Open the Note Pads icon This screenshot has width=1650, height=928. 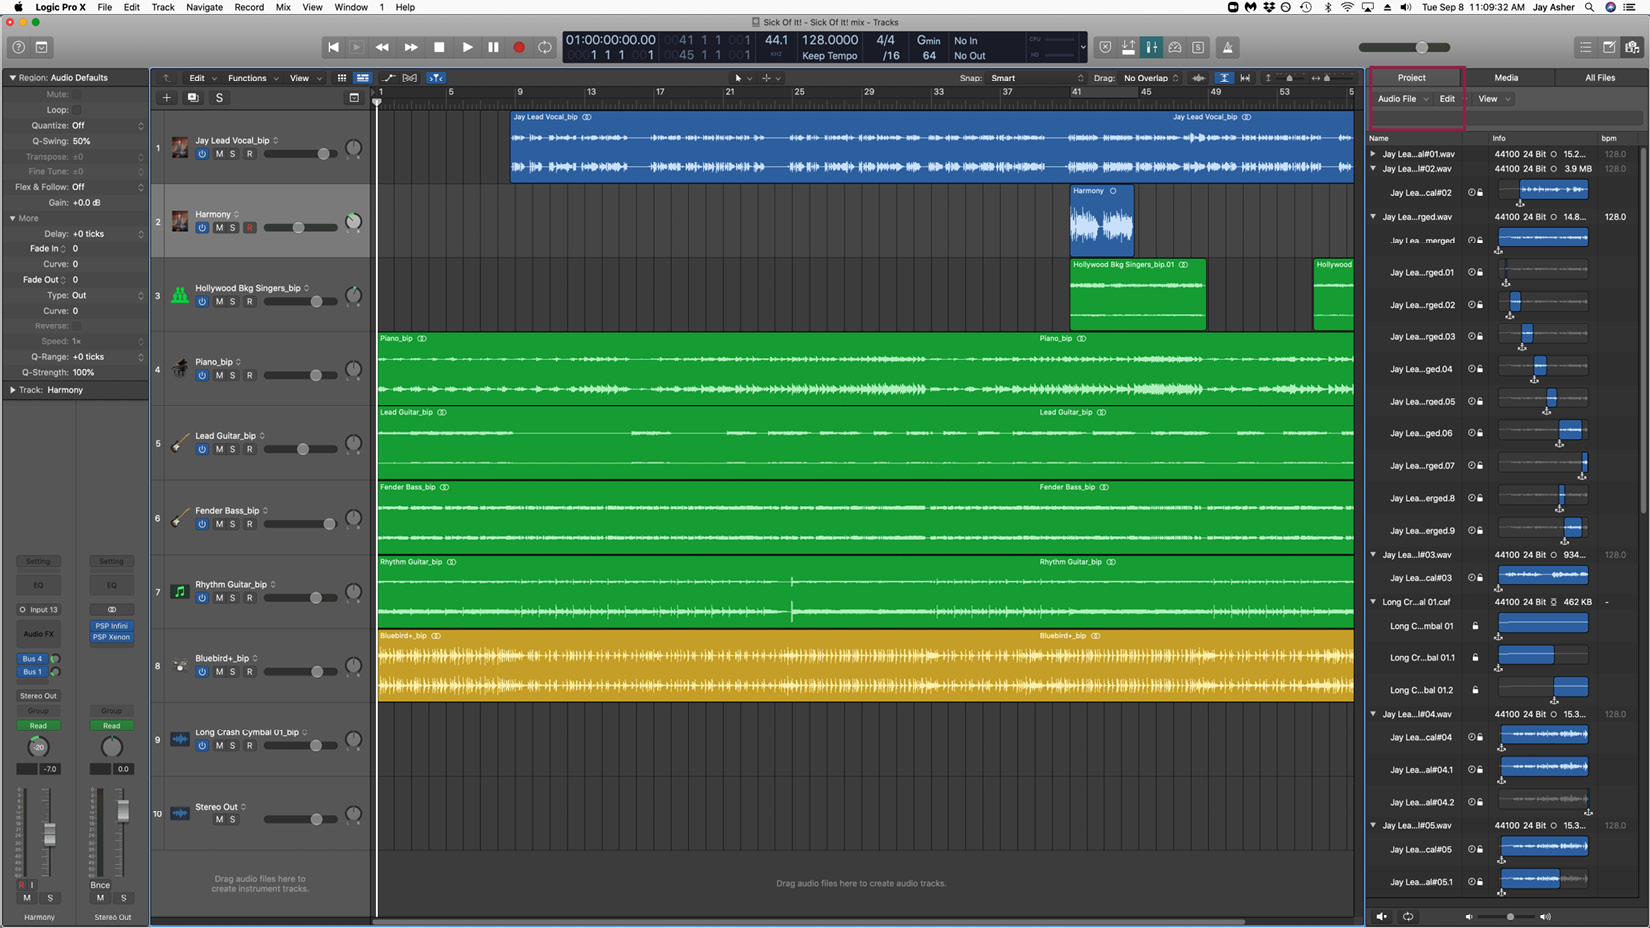tap(1609, 47)
